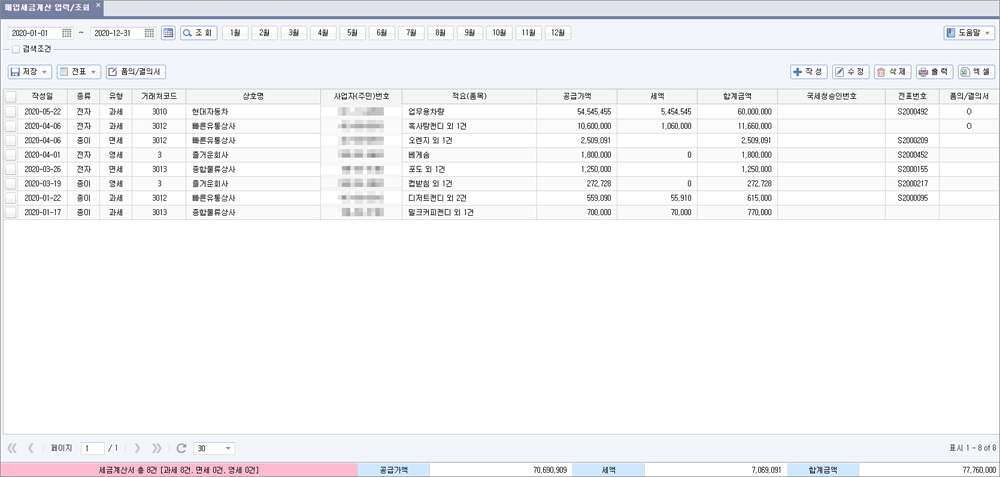Check the 2020-01-22 row checkbox

coord(10,198)
